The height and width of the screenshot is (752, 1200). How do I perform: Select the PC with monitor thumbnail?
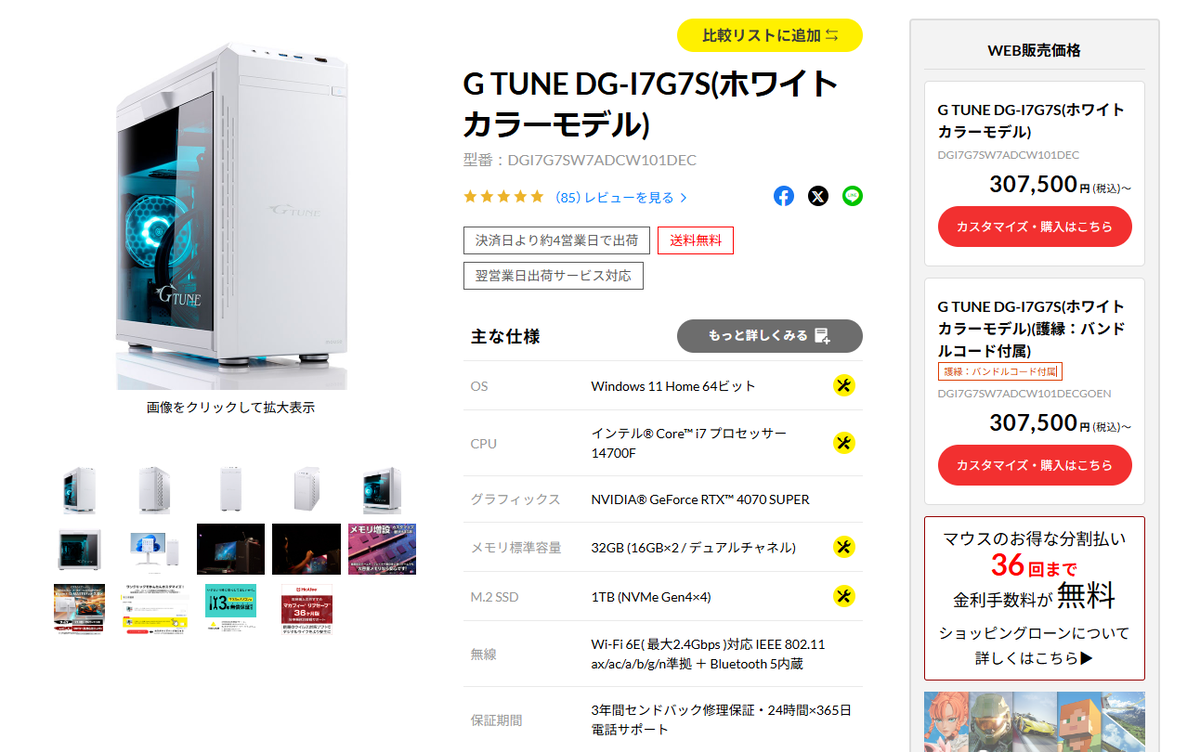click(x=155, y=549)
